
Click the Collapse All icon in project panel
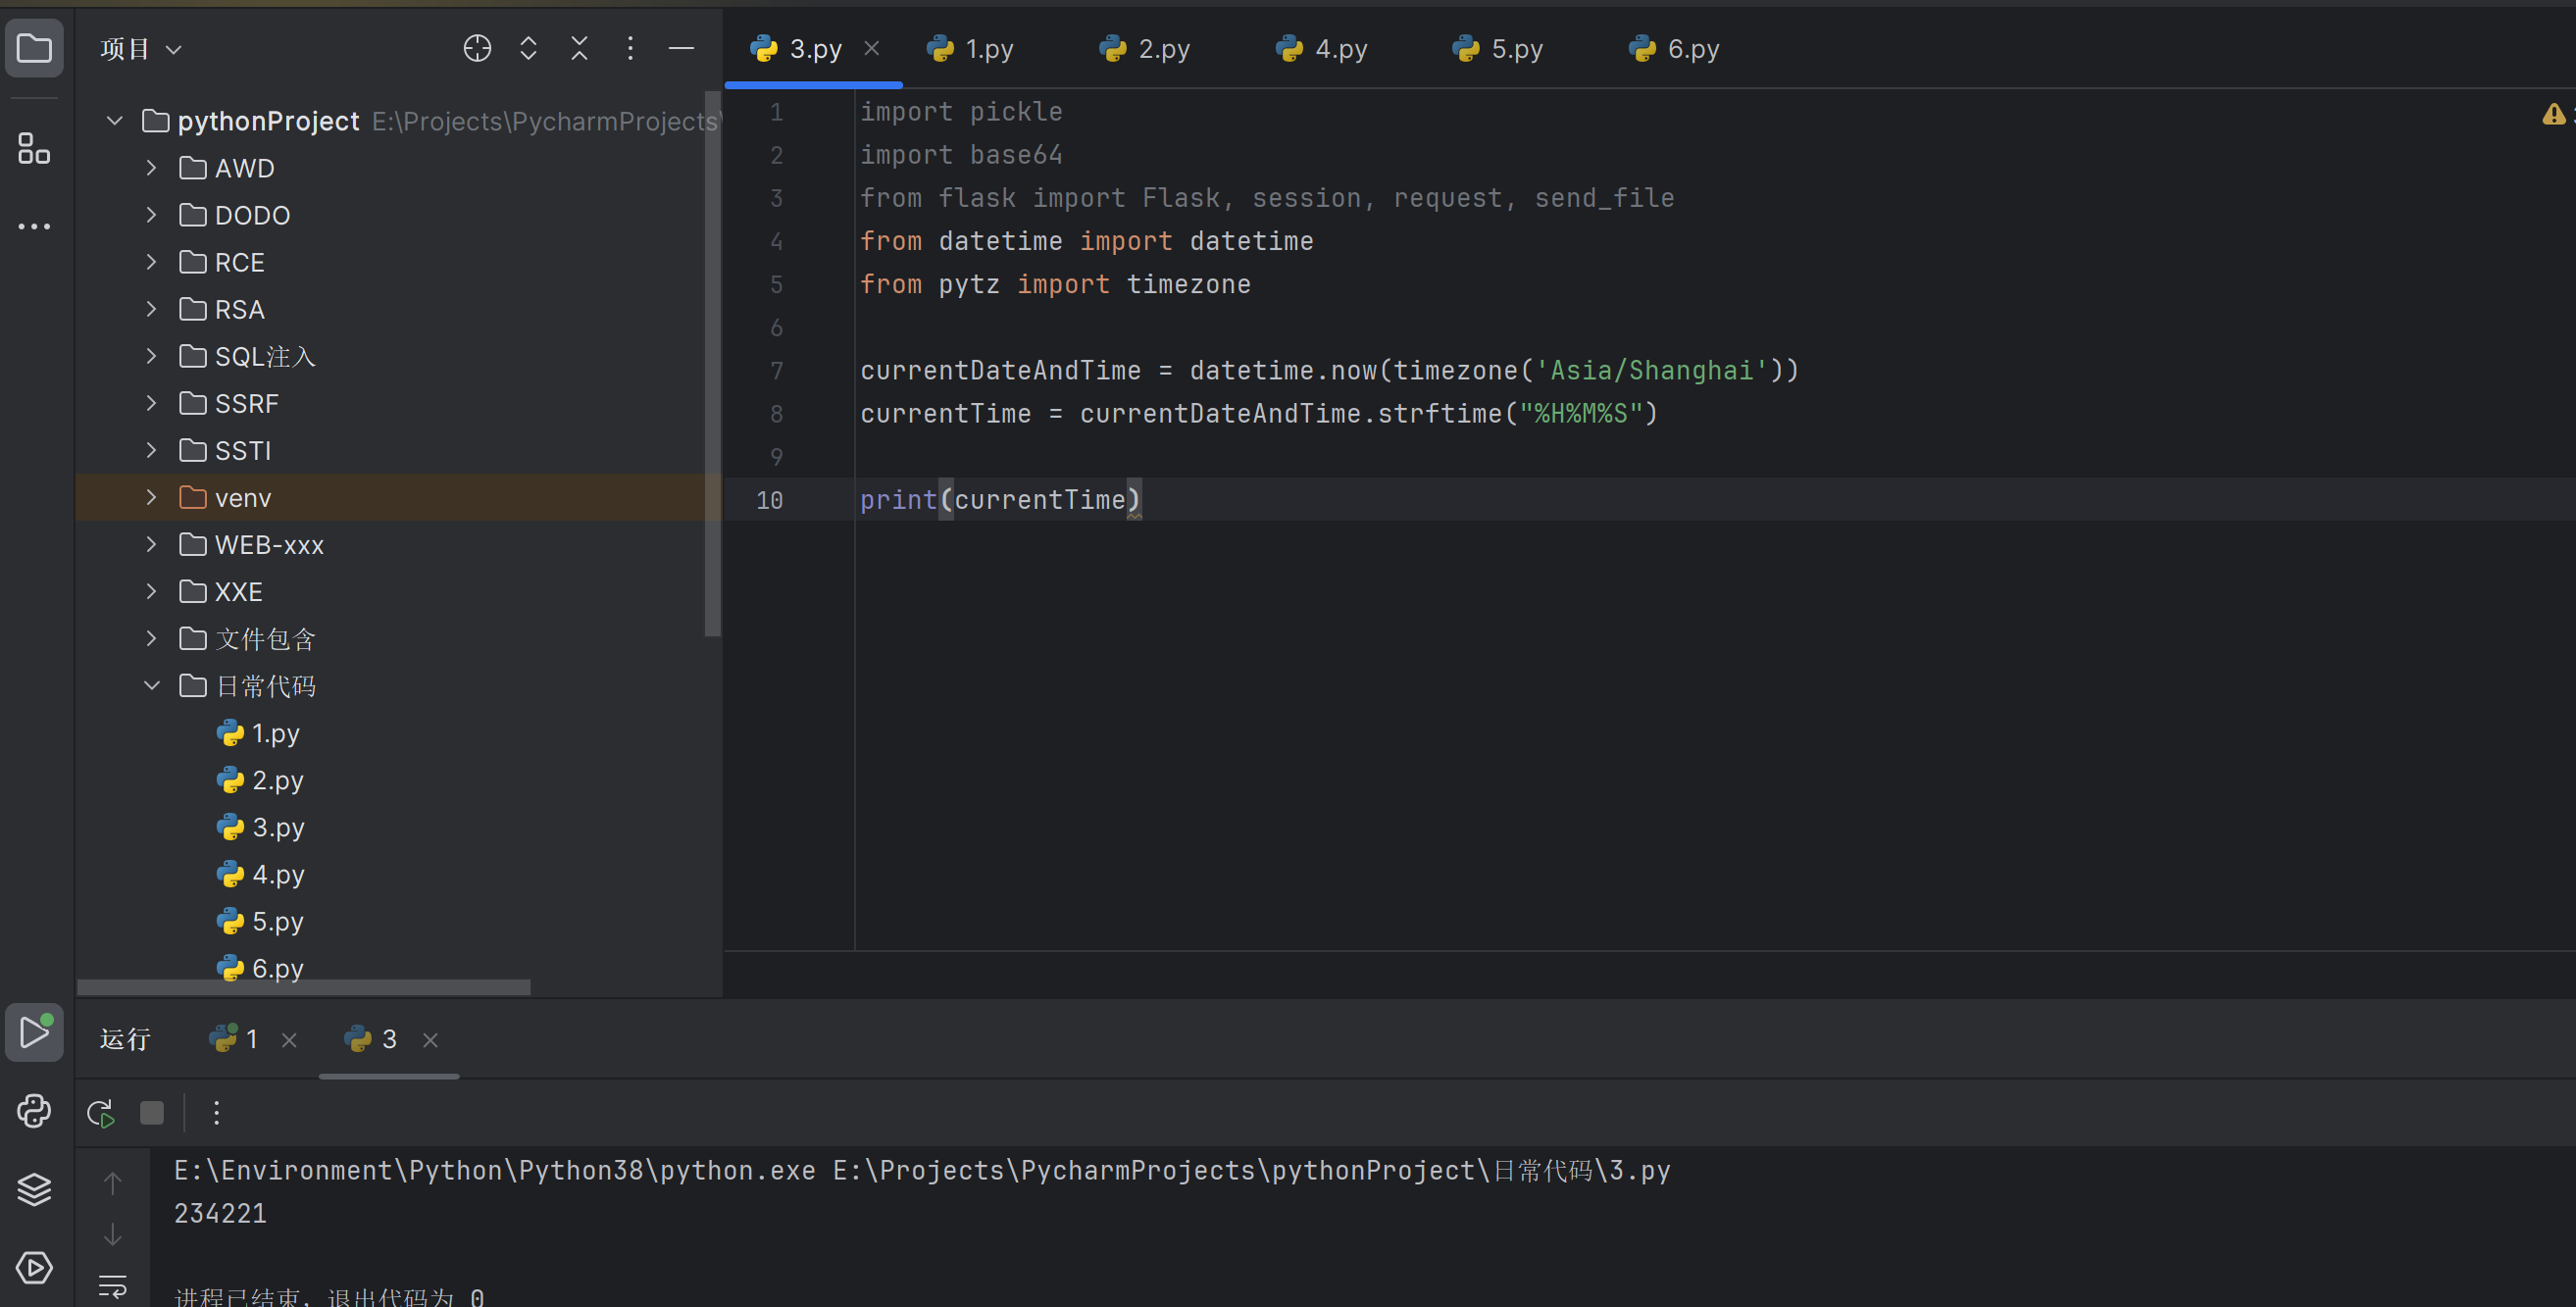(x=579, y=48)
